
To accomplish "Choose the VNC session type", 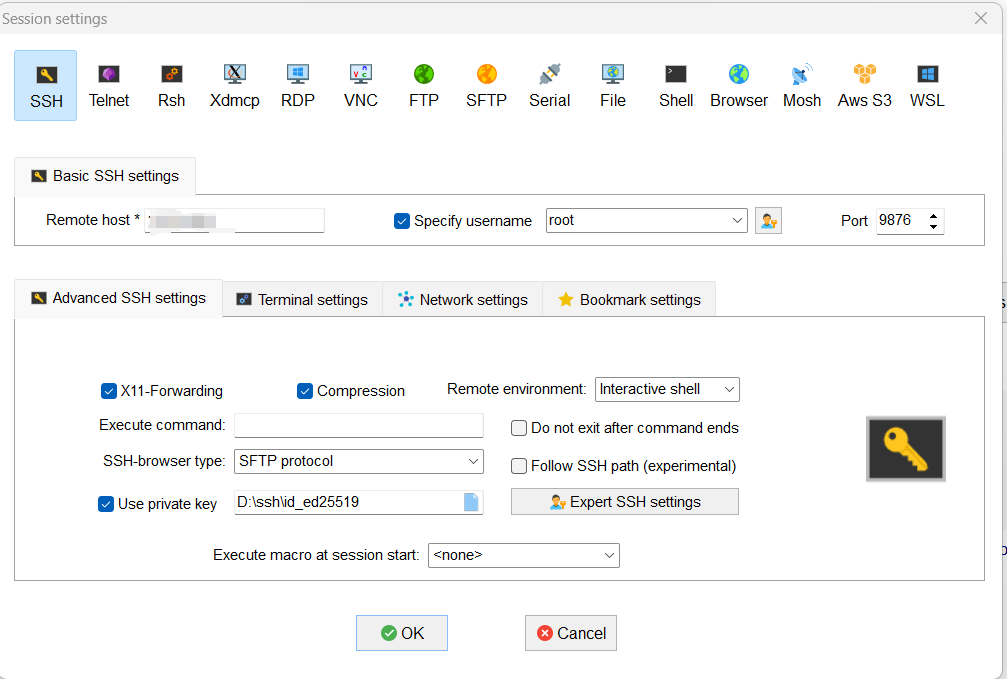I will [x=360, y=85].
